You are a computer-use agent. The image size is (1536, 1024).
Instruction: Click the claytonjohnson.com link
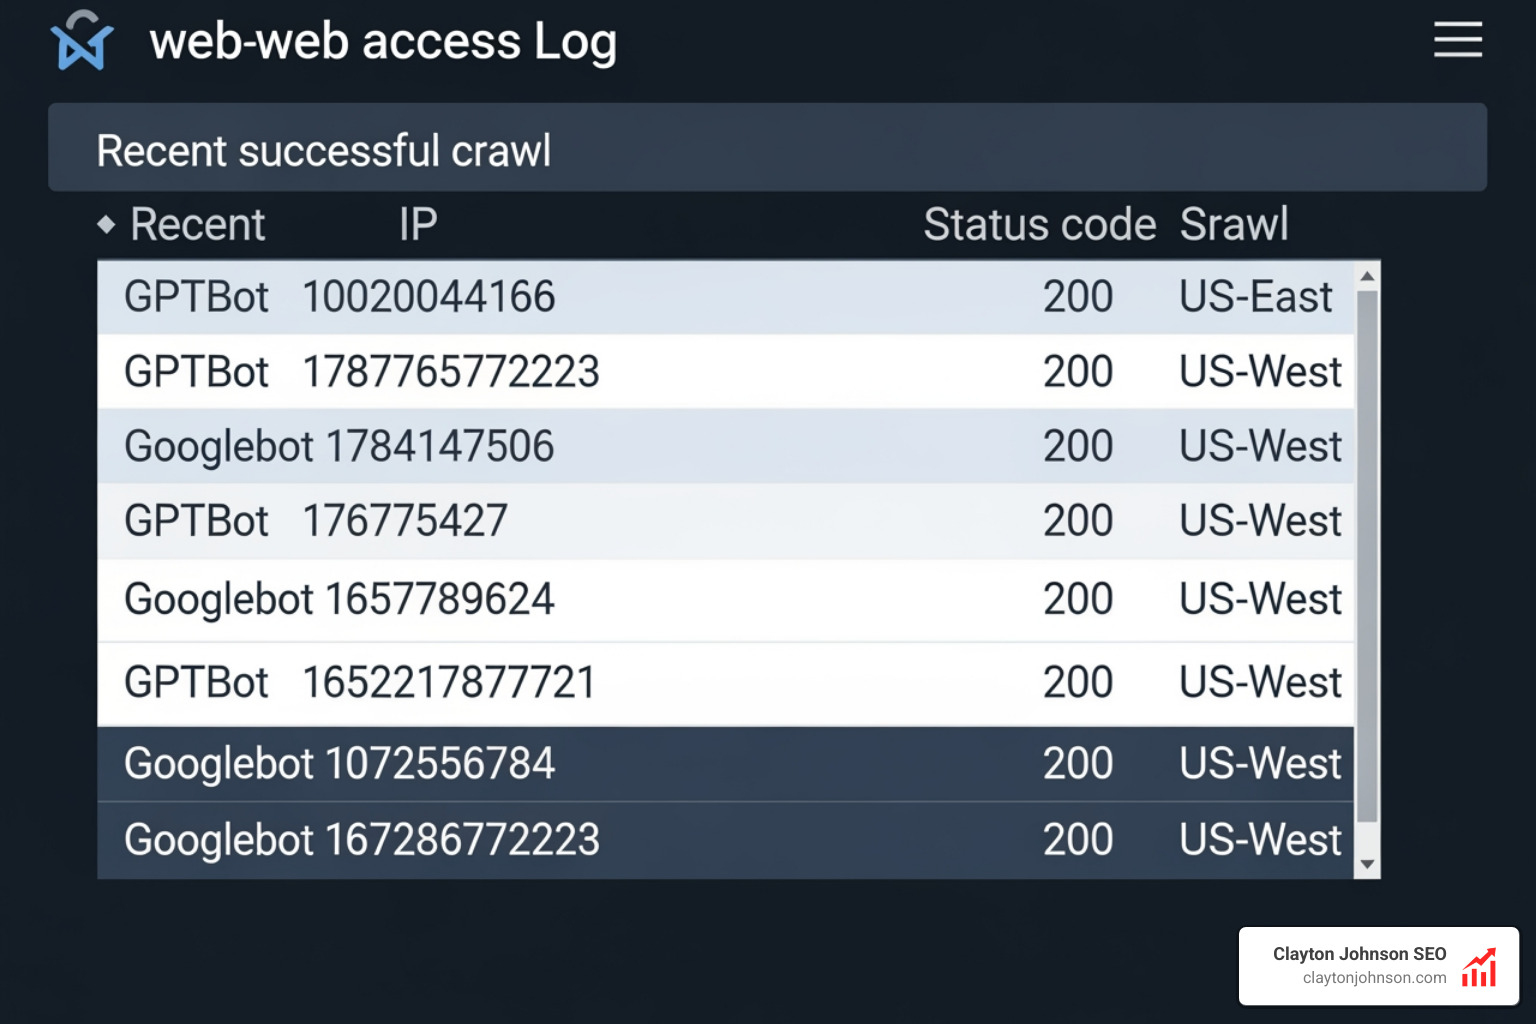1374,978
